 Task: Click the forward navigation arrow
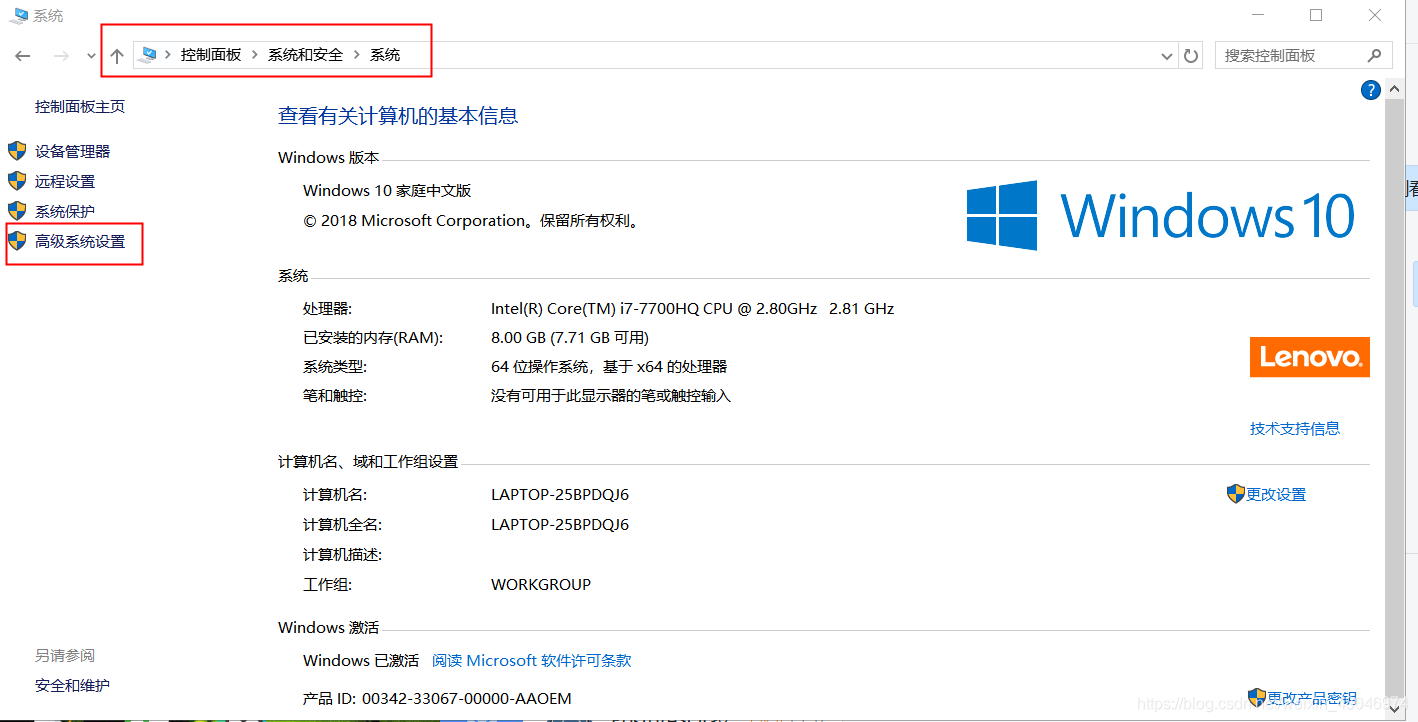click(61, 56)
